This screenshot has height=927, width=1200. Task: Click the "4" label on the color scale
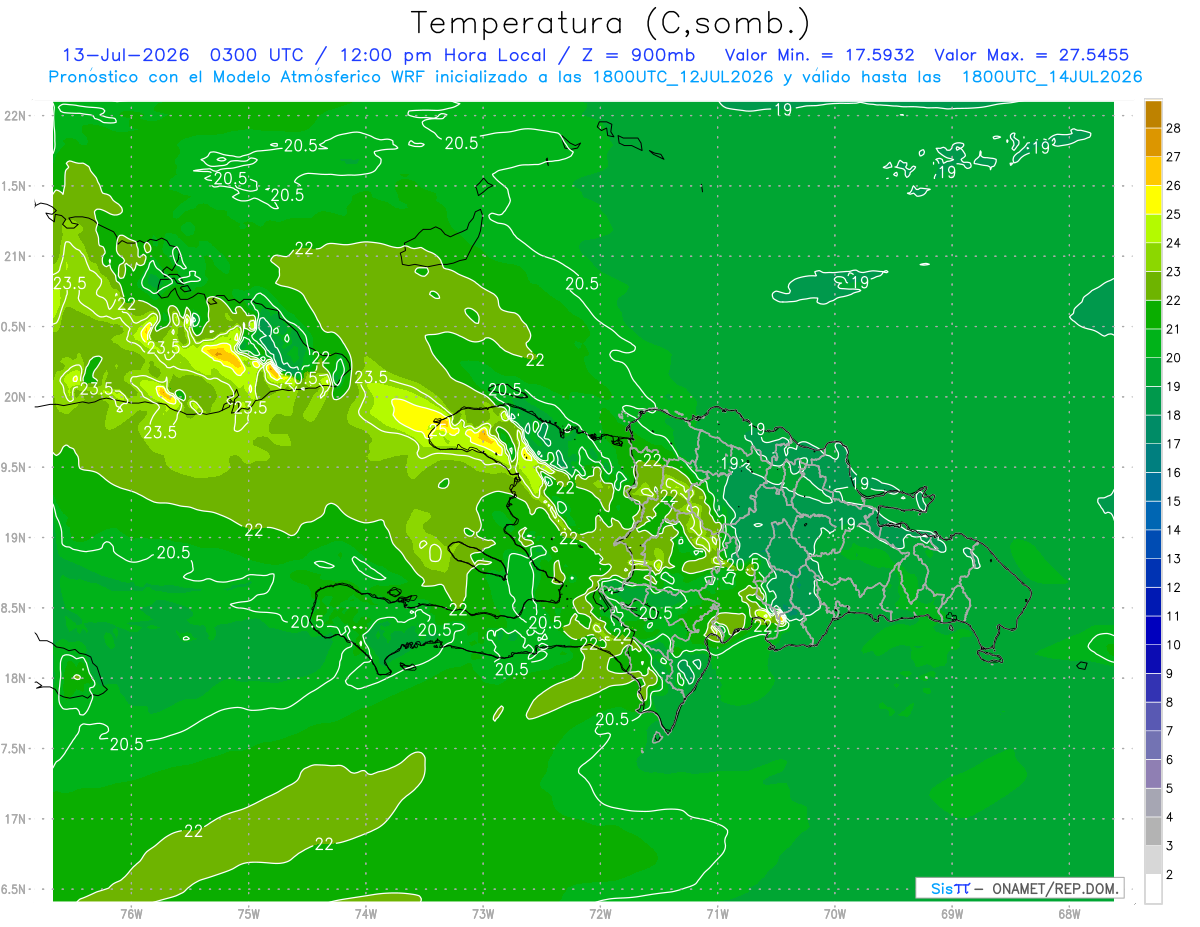point(1171,818)
